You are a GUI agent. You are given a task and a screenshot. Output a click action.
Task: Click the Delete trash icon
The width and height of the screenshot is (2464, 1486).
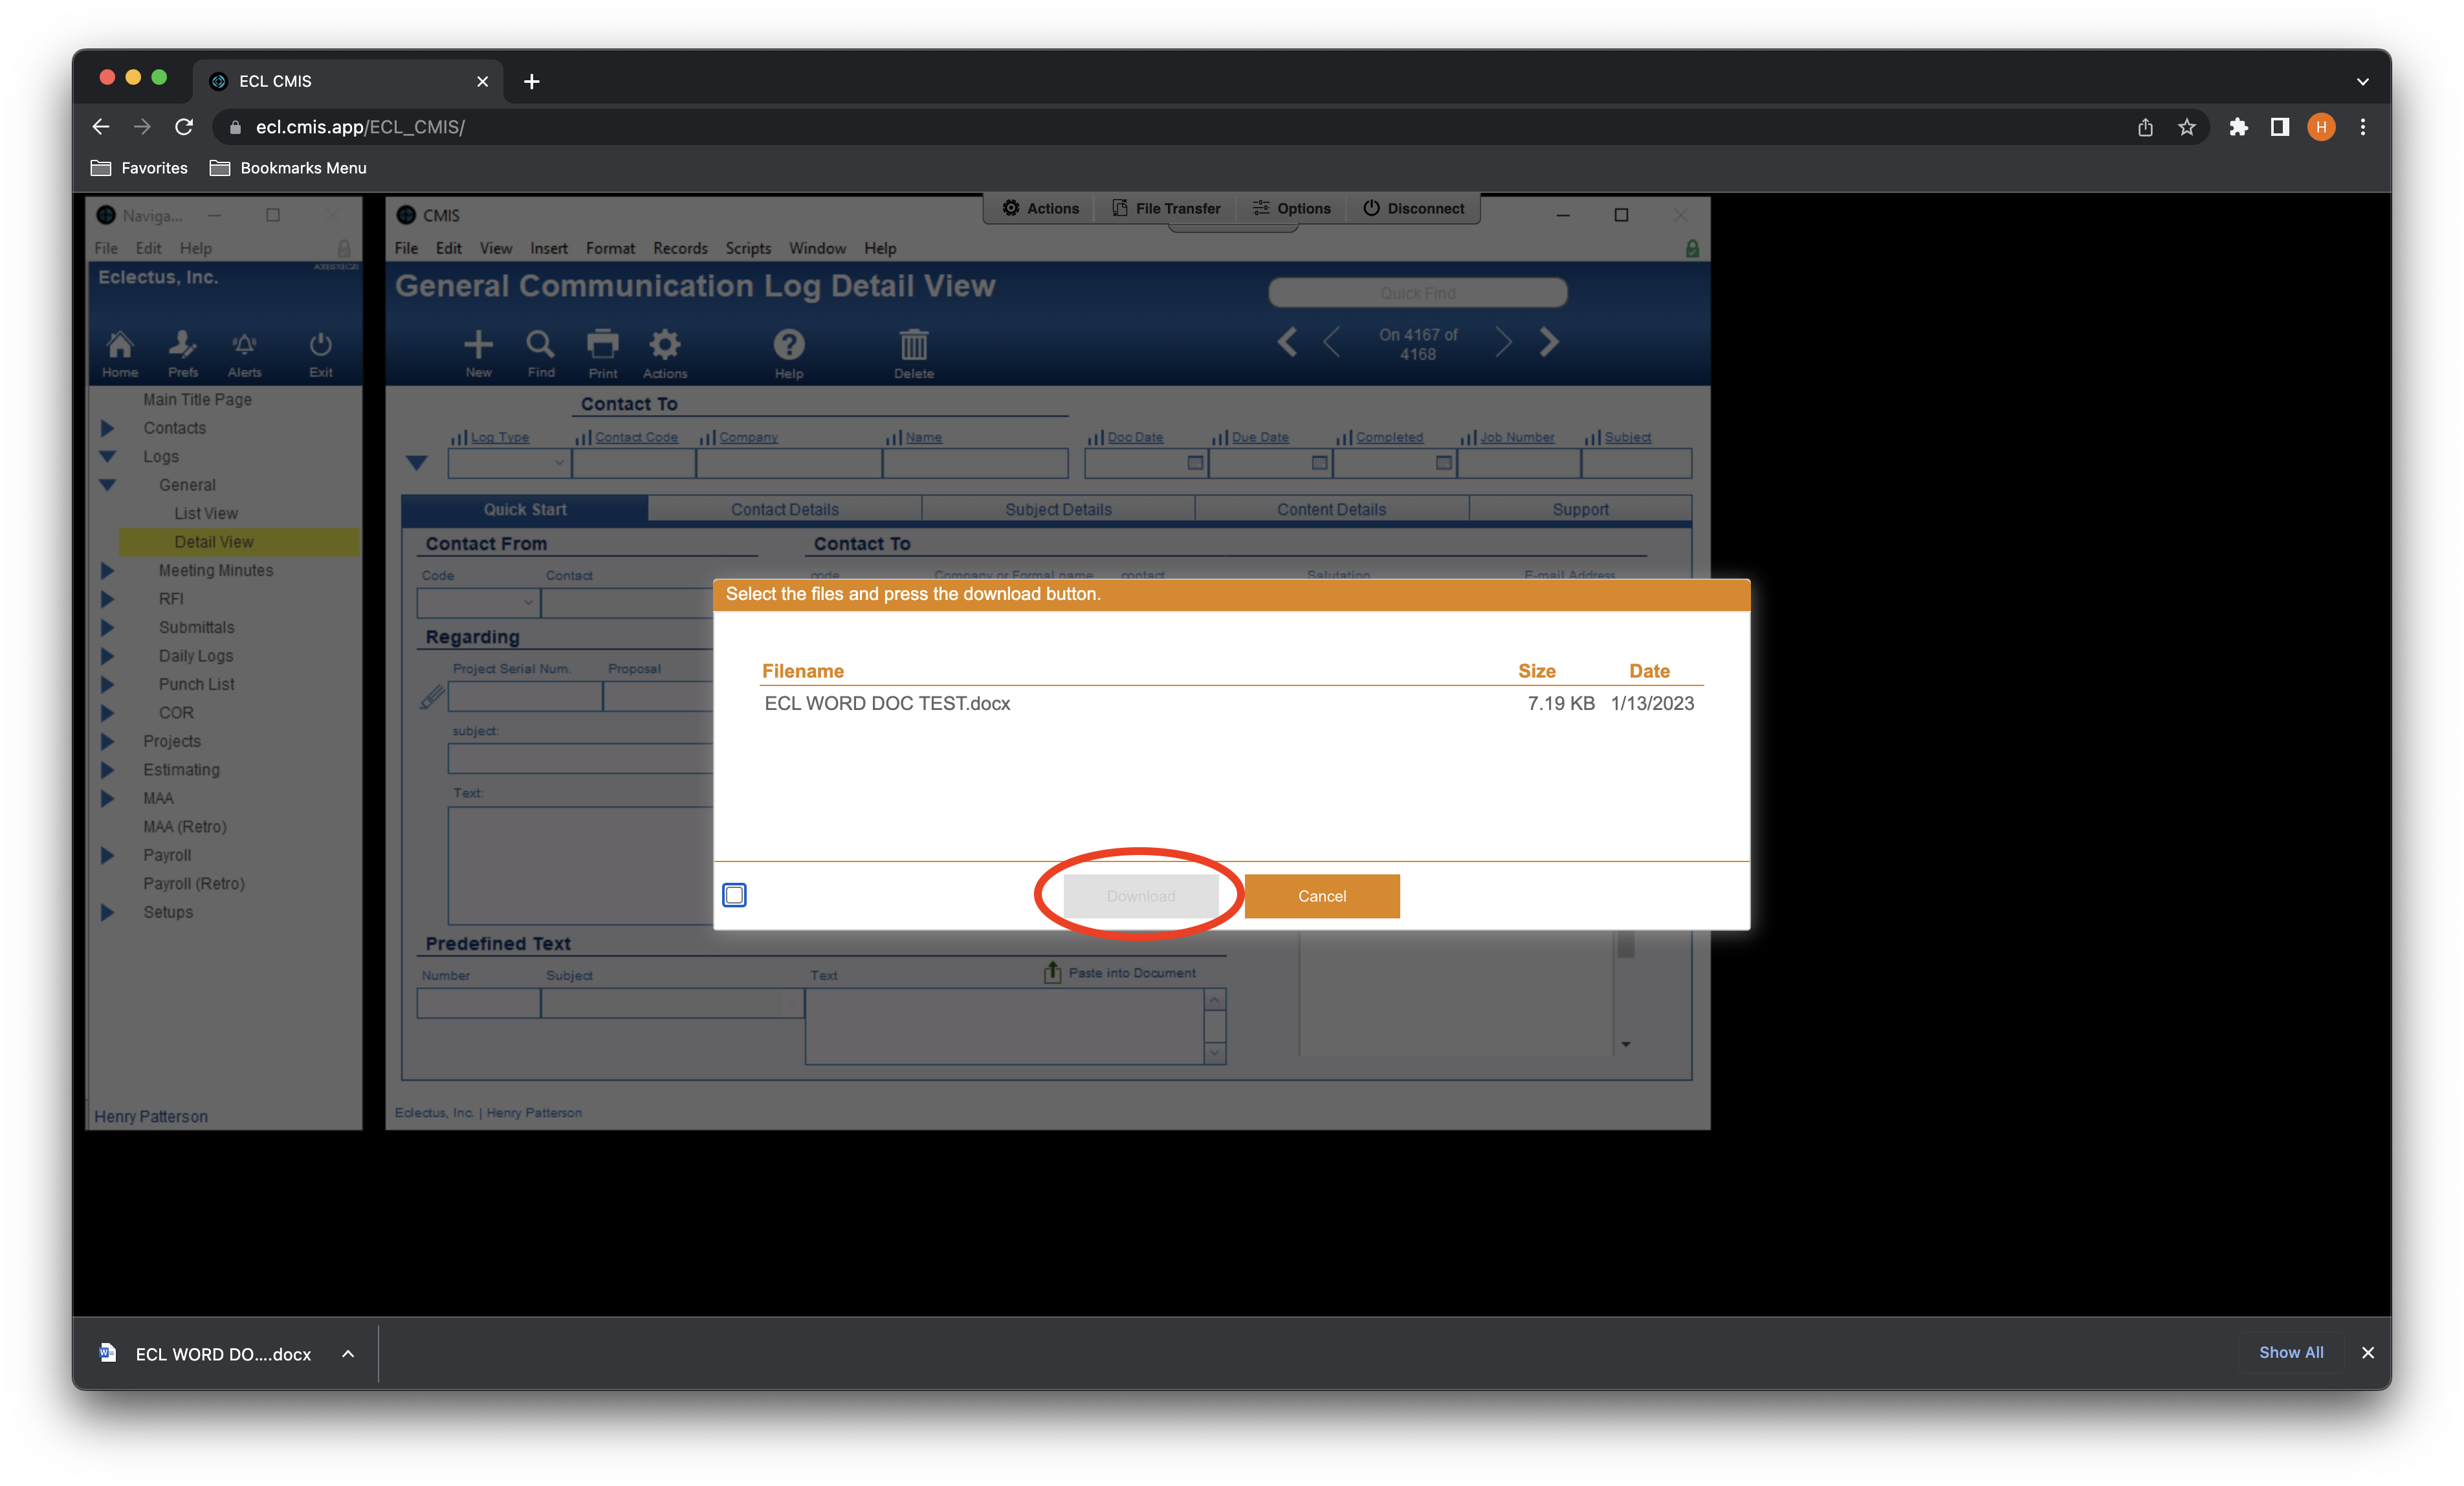[913, 345]
